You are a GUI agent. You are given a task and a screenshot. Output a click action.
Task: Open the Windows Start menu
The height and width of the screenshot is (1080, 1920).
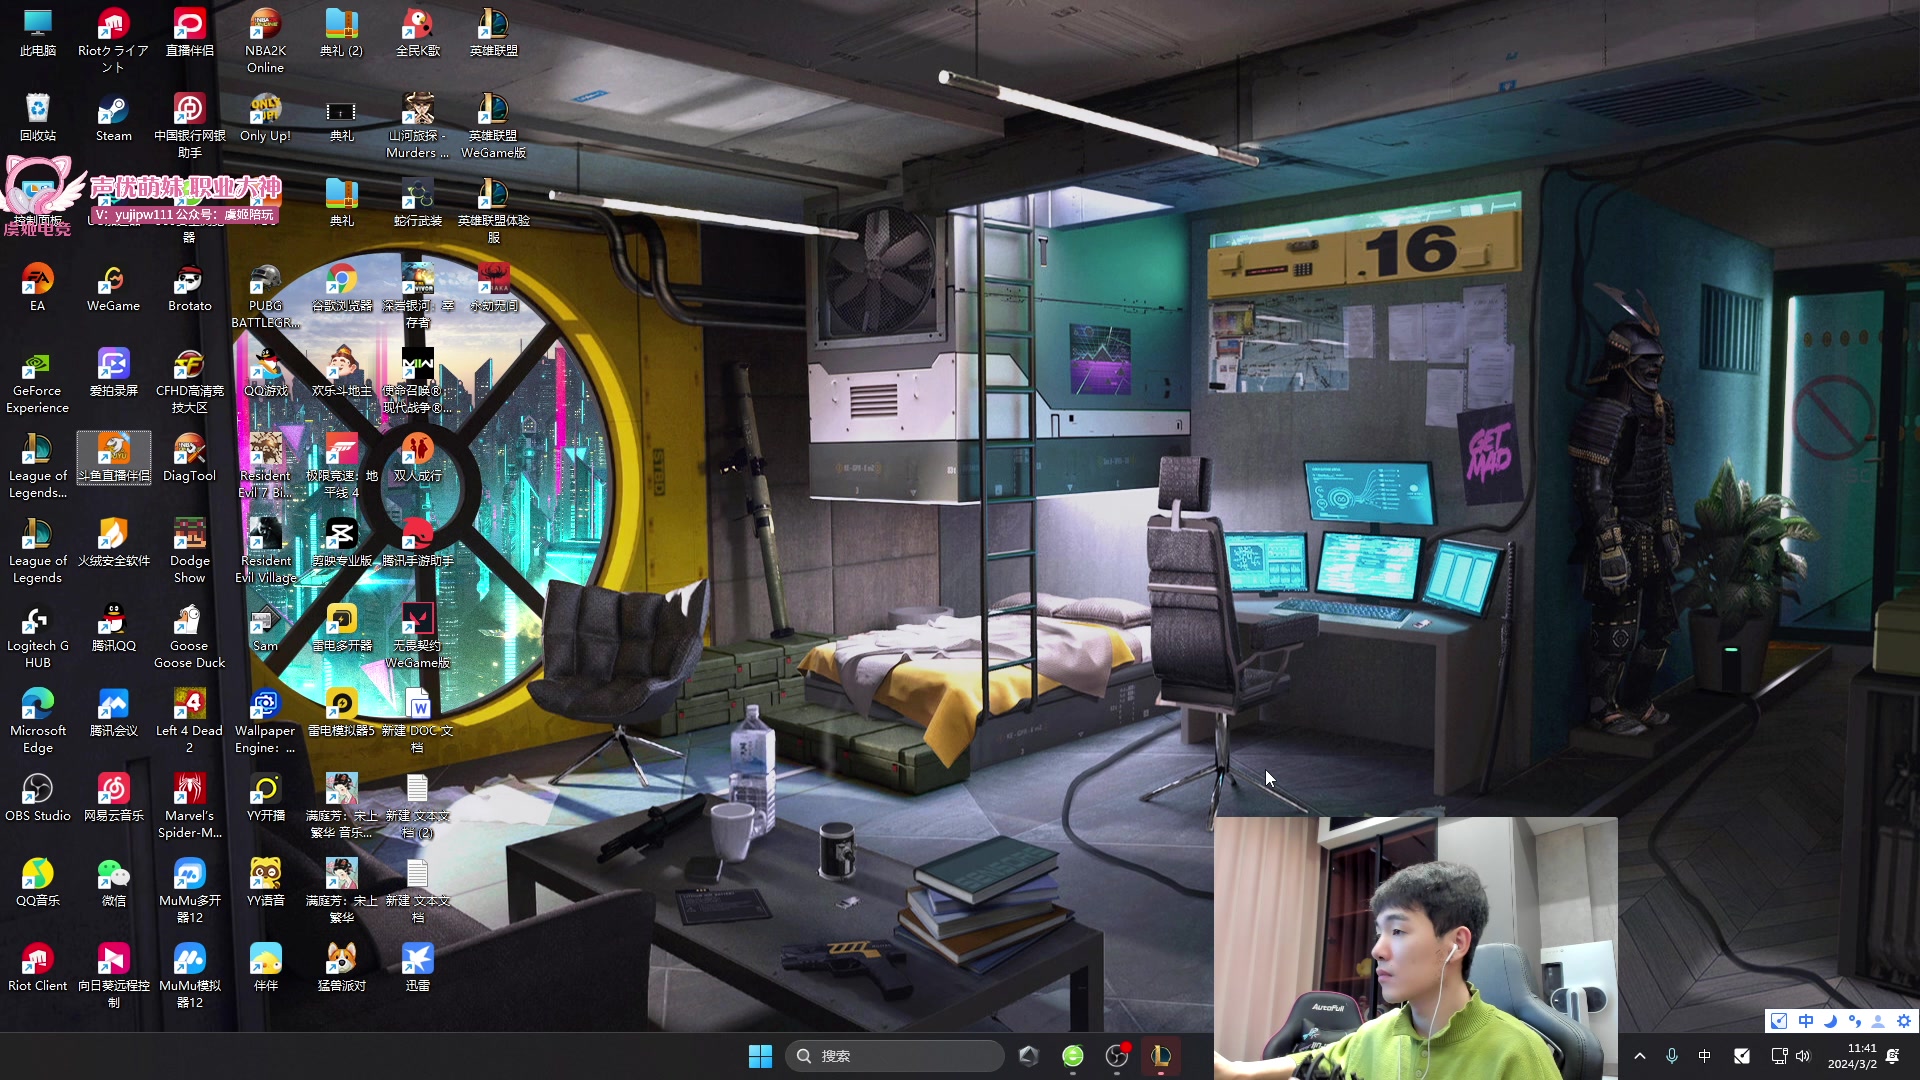click(x=760, y=1056)
